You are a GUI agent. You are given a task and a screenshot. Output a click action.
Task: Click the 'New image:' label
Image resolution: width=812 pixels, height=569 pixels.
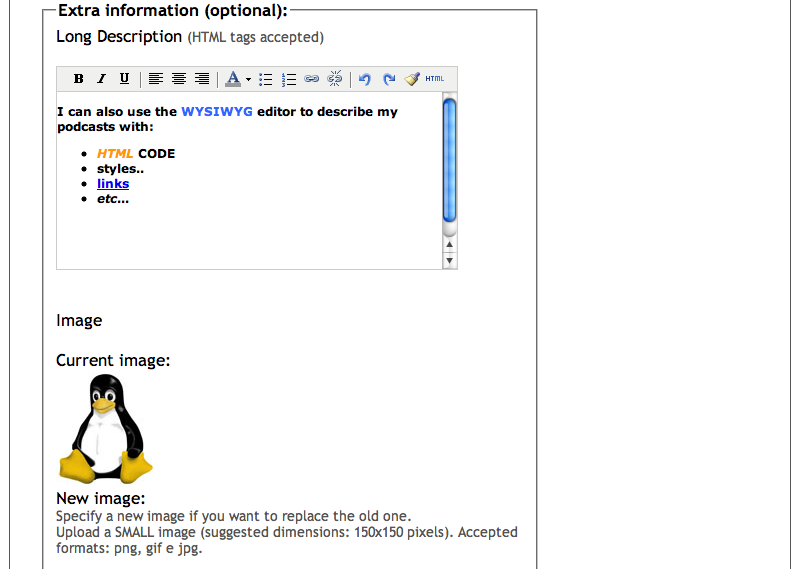[x=100, y=498]
